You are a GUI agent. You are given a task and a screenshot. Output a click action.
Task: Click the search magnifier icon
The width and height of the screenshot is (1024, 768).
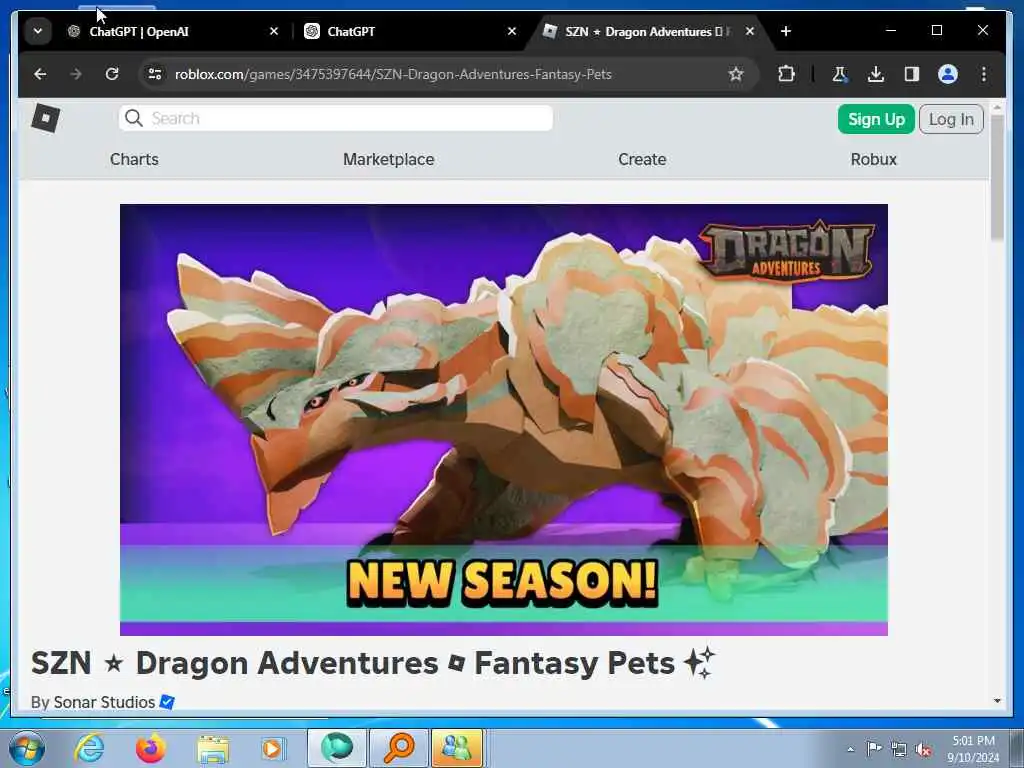click(x=134, y=118)
